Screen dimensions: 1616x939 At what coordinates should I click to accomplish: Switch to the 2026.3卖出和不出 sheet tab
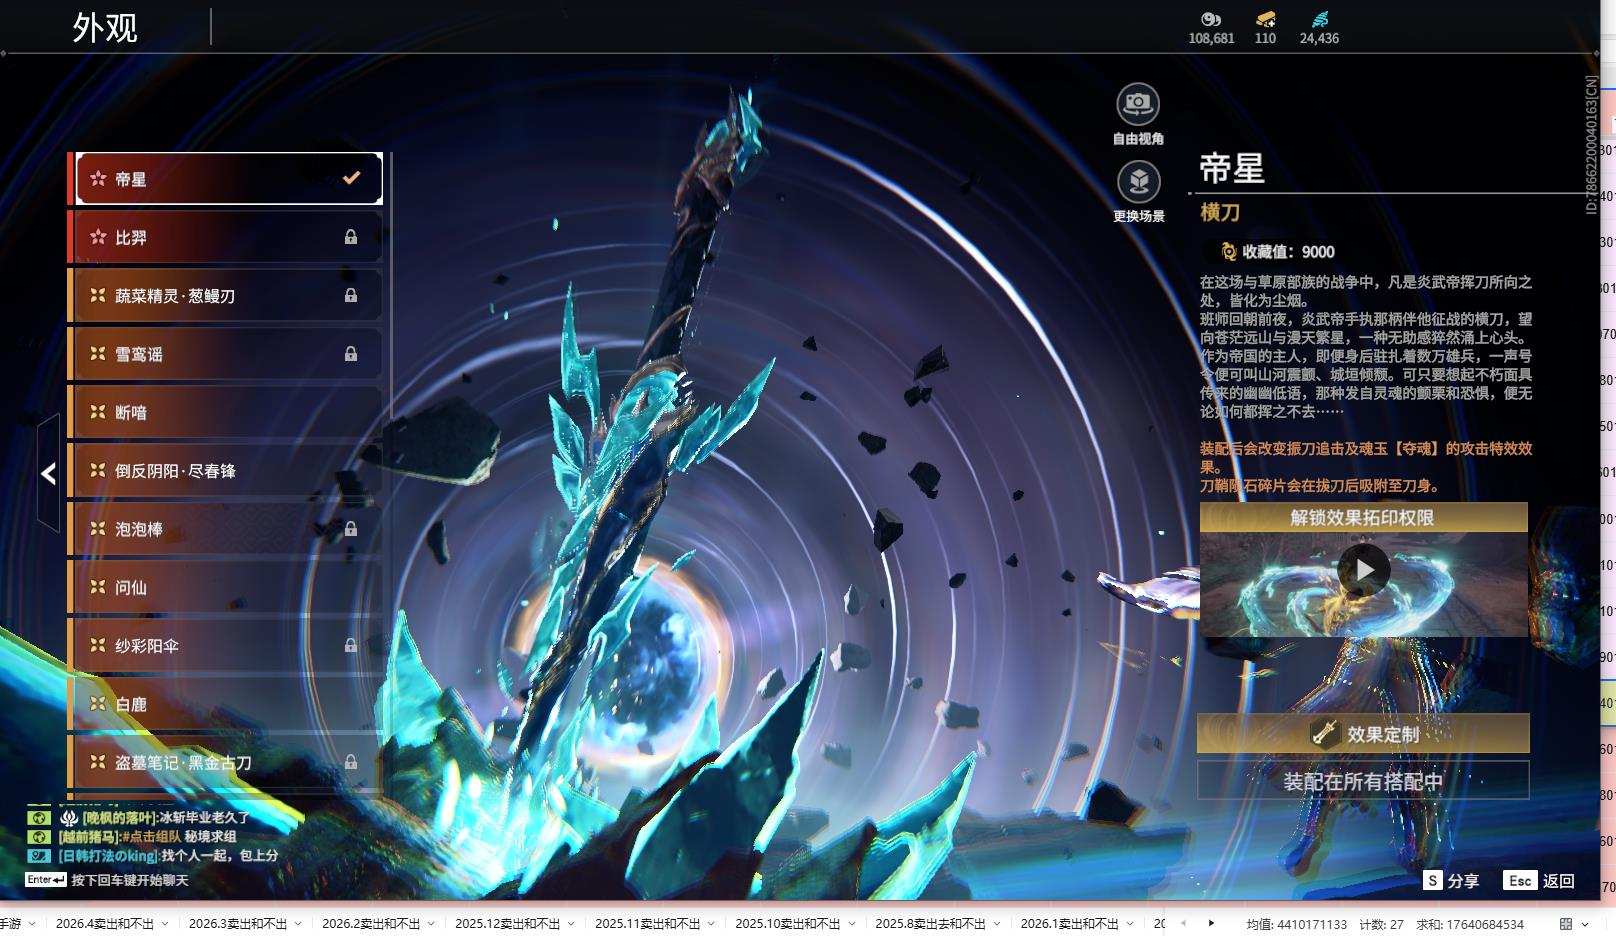click(x=238, y=924)
